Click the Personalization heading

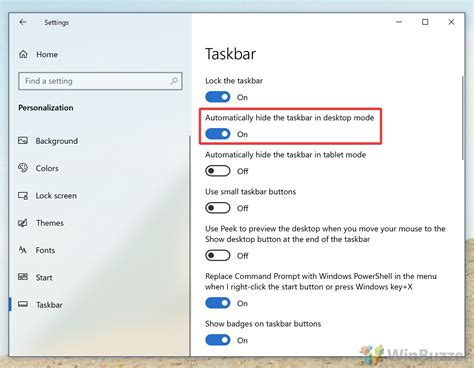(x=46, y=108)
